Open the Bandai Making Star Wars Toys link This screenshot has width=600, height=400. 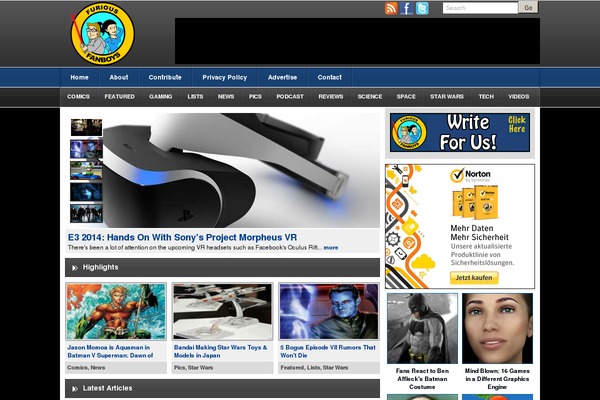(x=220, y=351)
